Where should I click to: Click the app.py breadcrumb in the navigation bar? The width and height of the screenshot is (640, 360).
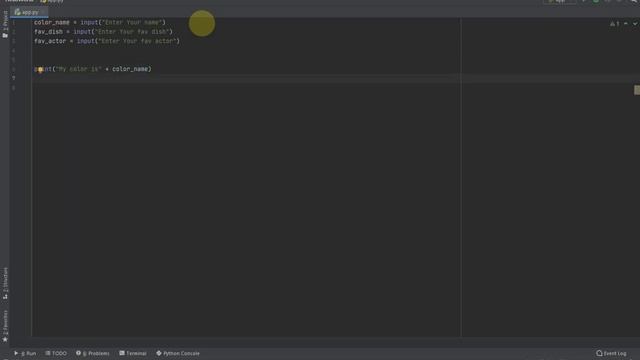pos(52,1)
